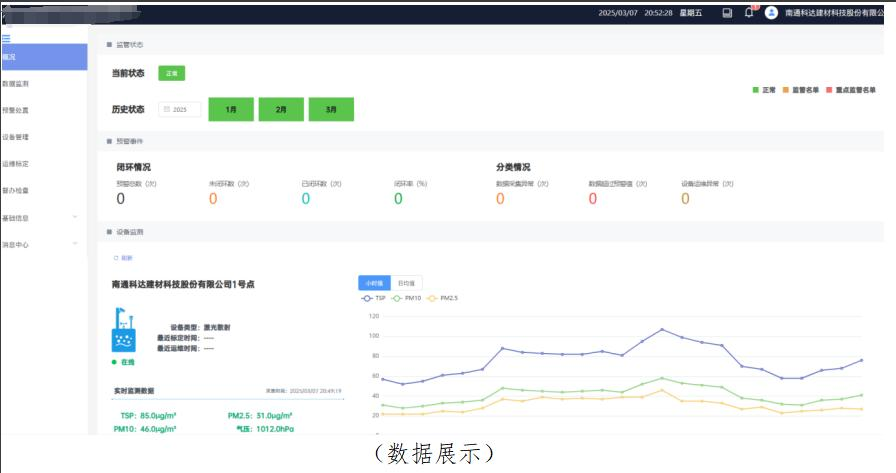The width and height of the screenshot is (896, 473).
Task: Switch to the 日均值 chart tab
Action: point(405,283)
